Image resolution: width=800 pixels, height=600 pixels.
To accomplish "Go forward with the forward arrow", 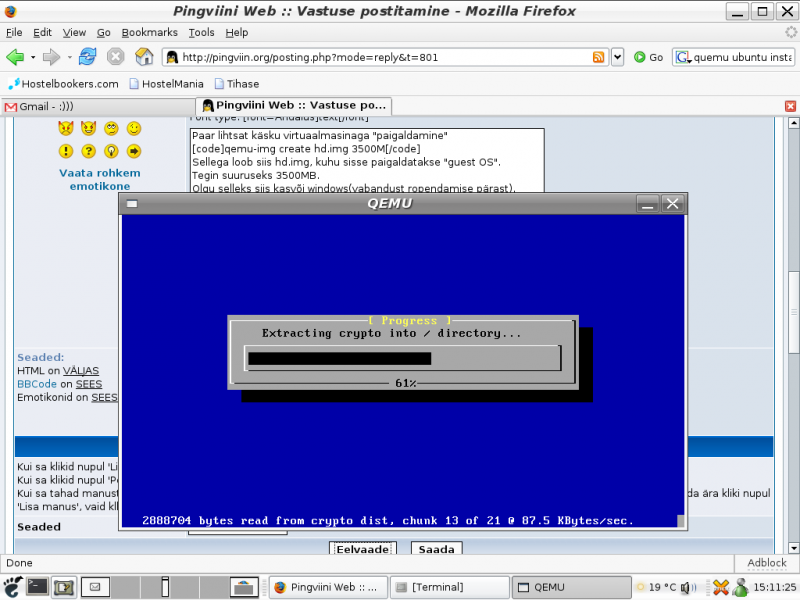I will 51,57.
